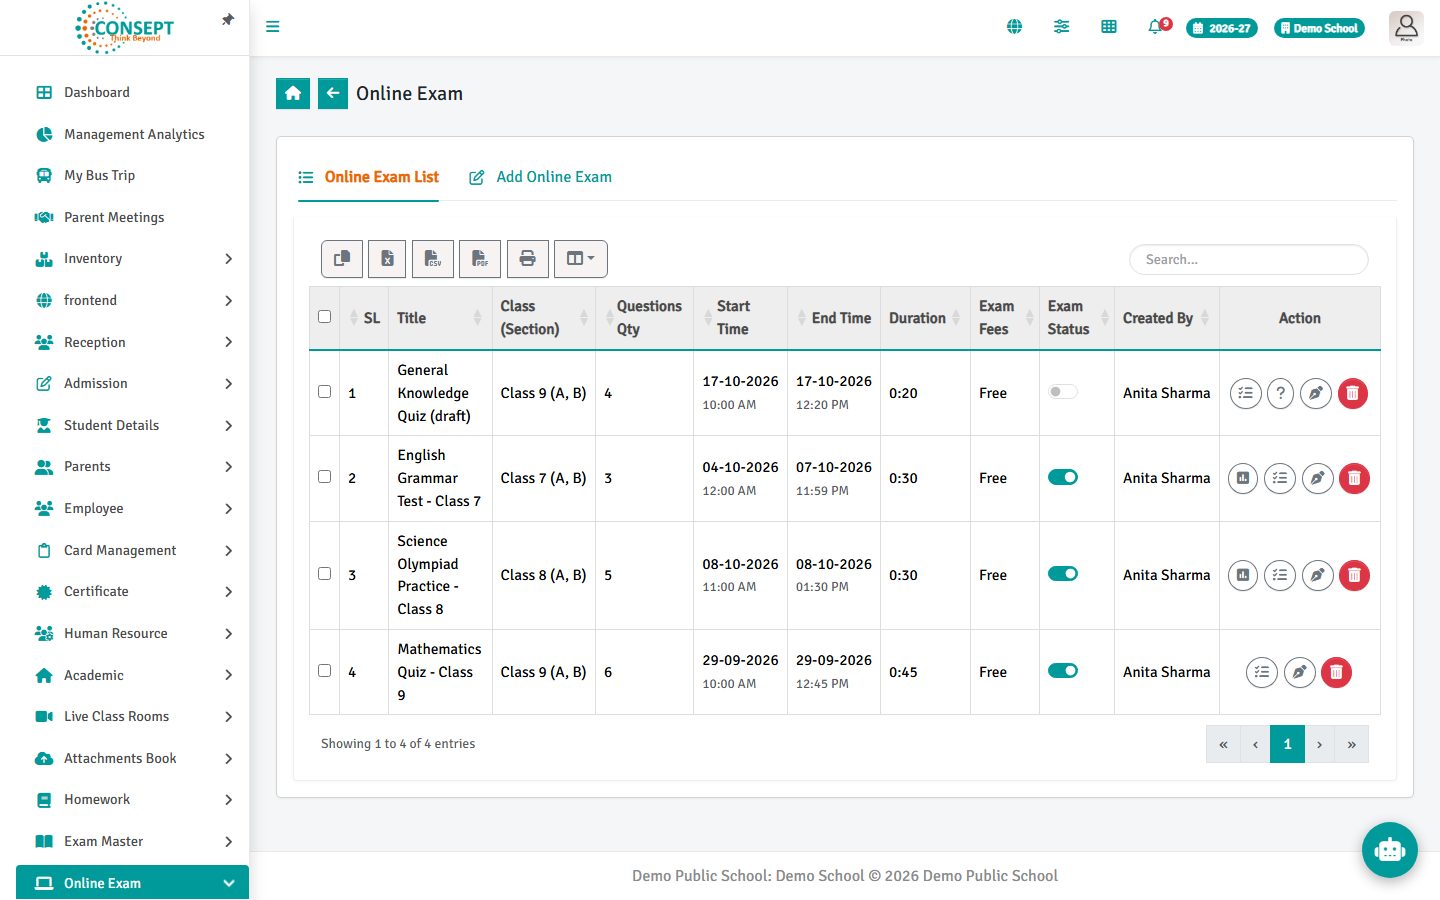Viewport: 1440px width, 900px height.
Task: Go to home via the house icon
Action: point(293,93)
